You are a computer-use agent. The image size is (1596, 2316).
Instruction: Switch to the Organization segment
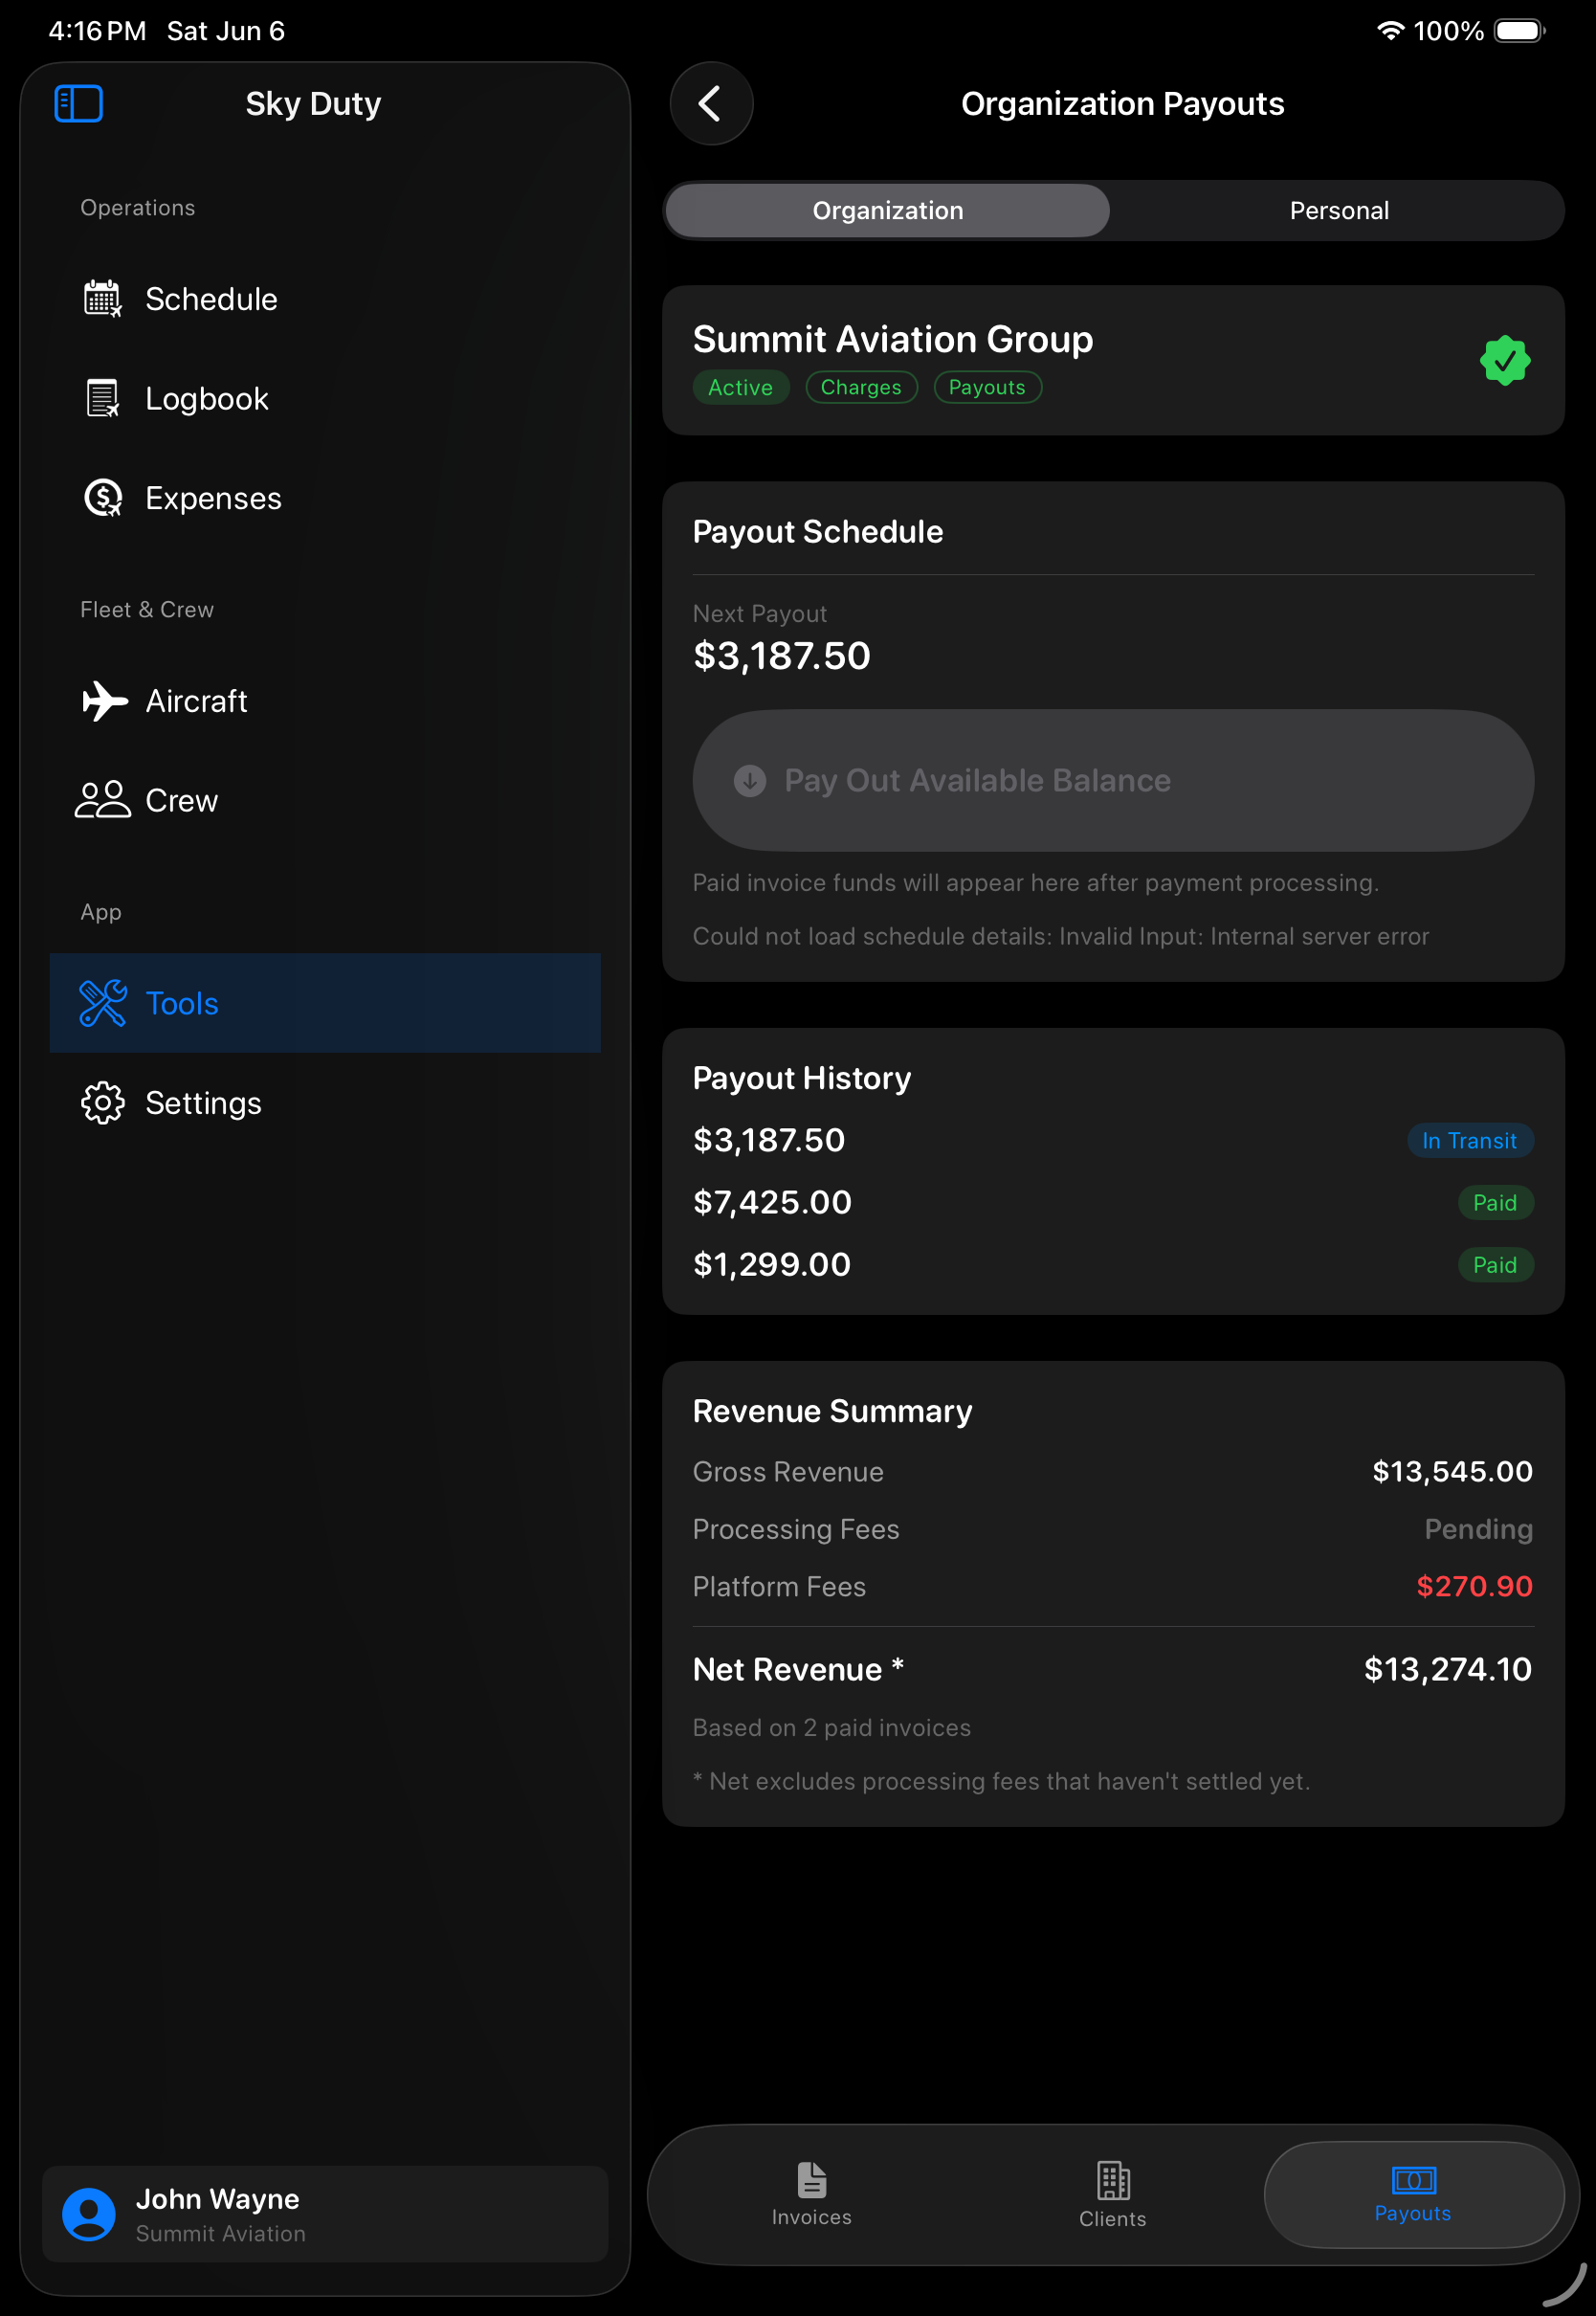[x=887, y=211]
